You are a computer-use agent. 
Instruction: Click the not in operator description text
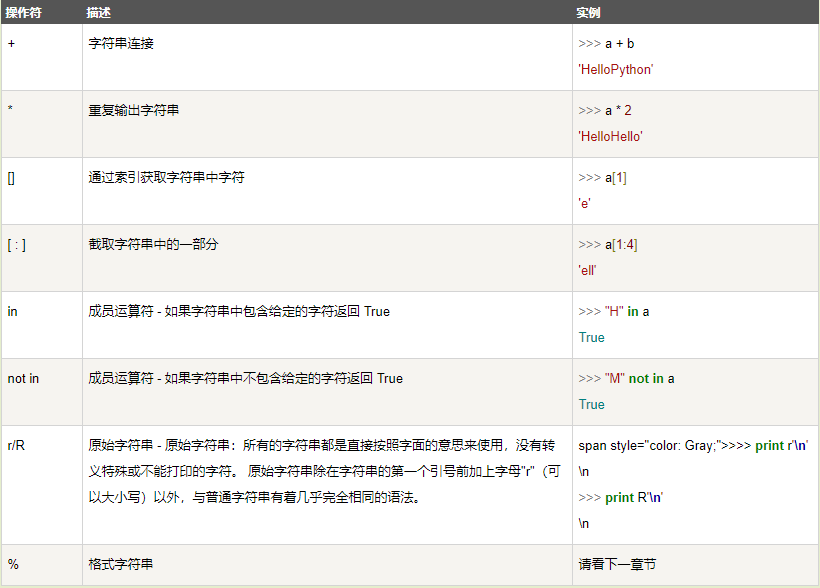[245, 378]
